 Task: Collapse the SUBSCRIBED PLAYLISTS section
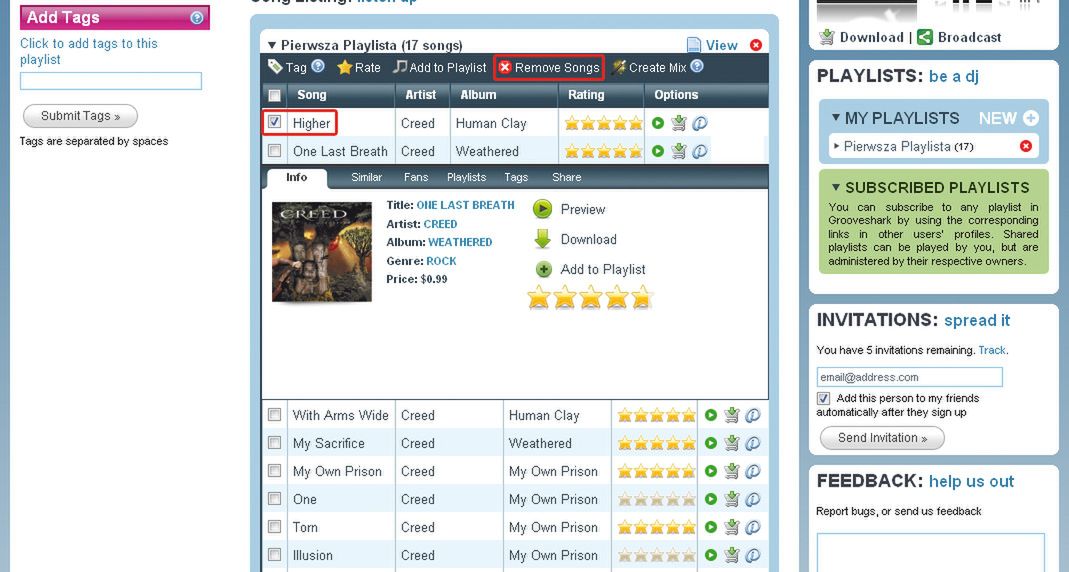point(836,187)
